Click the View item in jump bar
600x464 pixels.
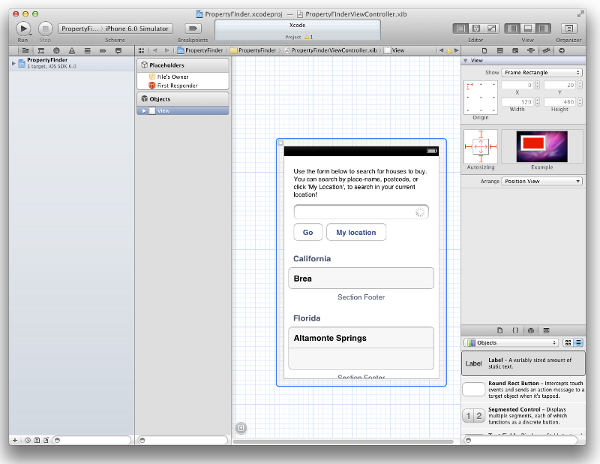pyautogui.click(x=394, y=50)
